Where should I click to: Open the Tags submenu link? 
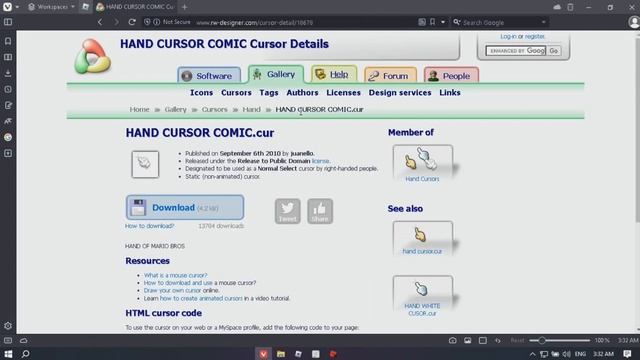[x=269, y=93]
